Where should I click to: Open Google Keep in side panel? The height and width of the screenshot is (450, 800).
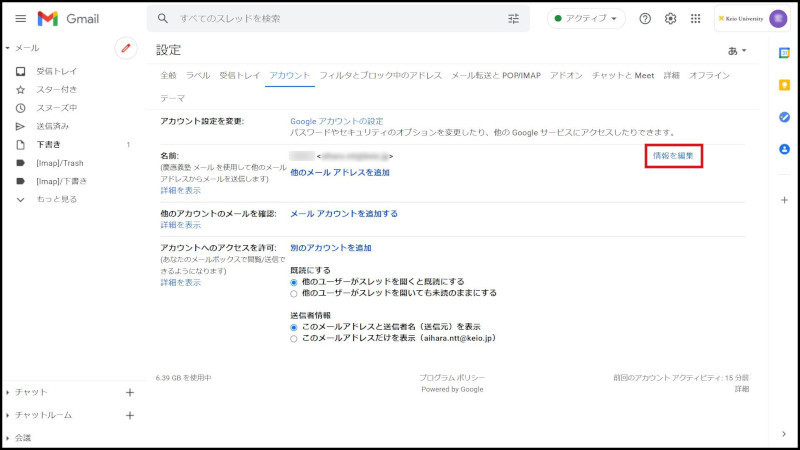784,84
